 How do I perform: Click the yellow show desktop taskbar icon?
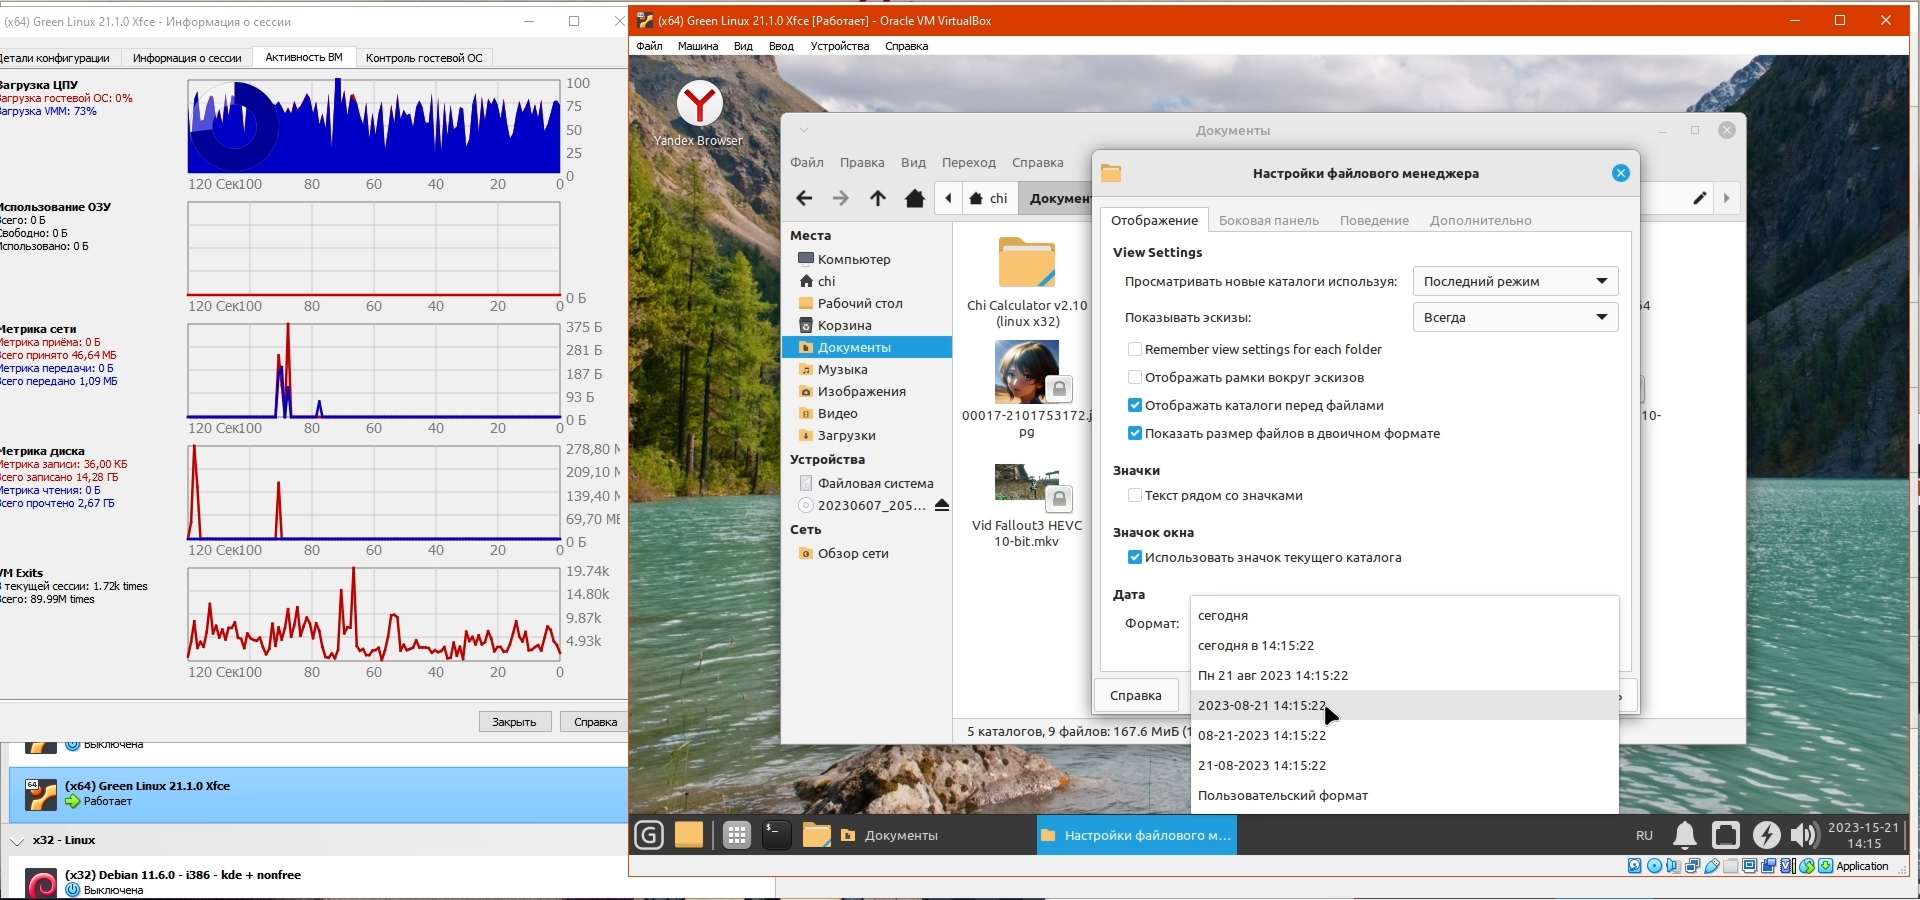tap(689, 835)
